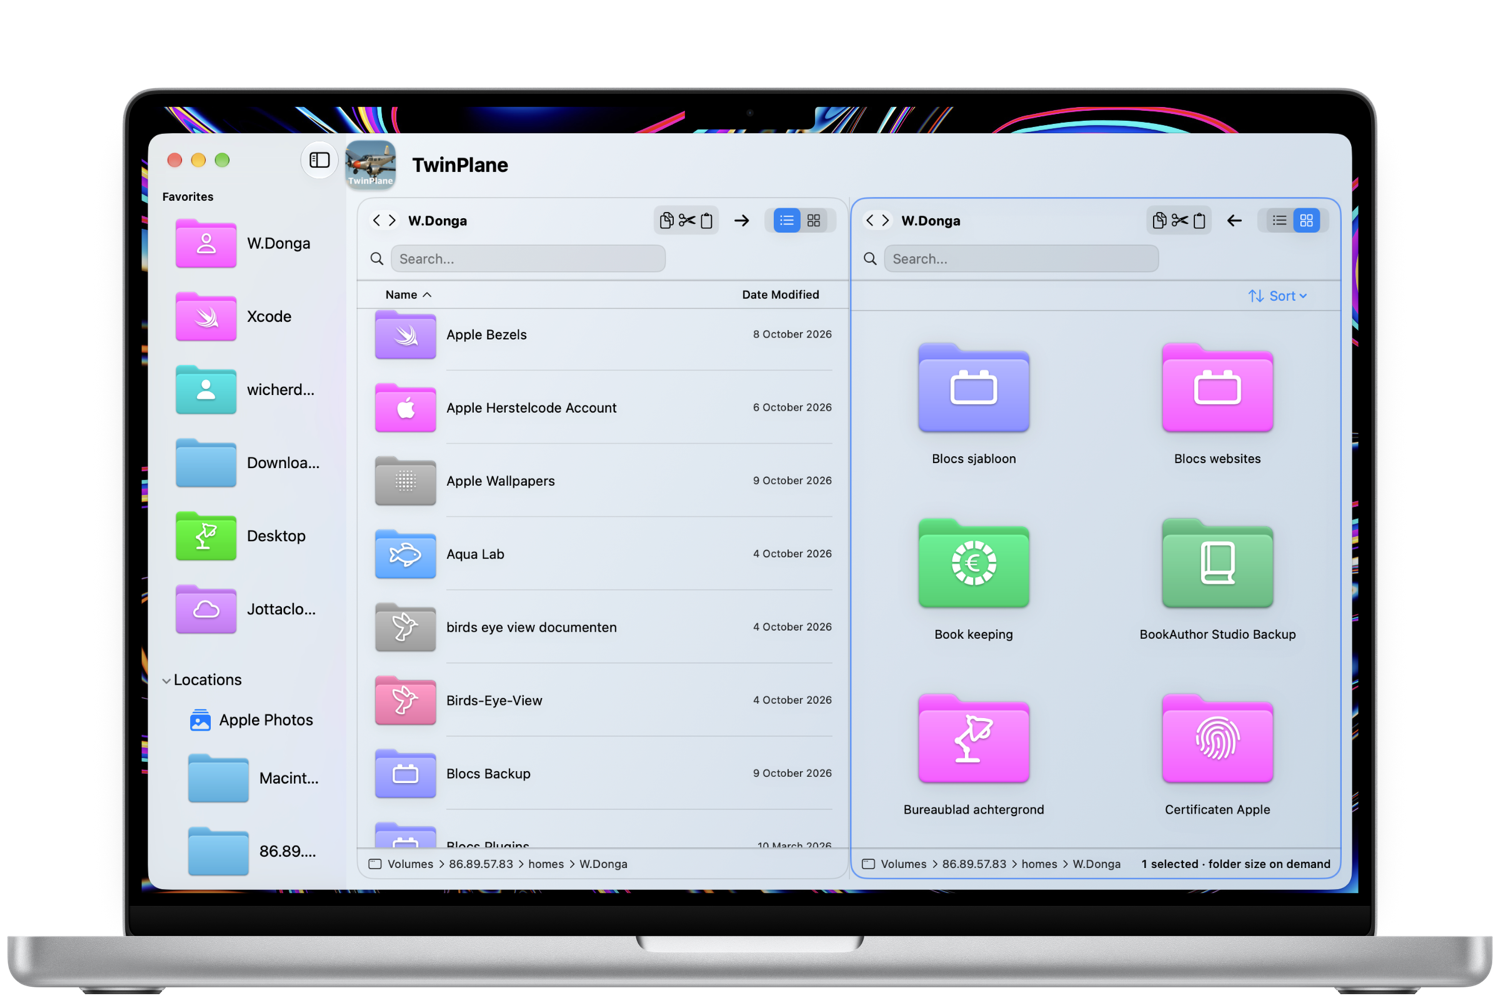Screen dimensions: 1500x1000
Task: Sort left pane by Name column
Action: coord(408,295)
